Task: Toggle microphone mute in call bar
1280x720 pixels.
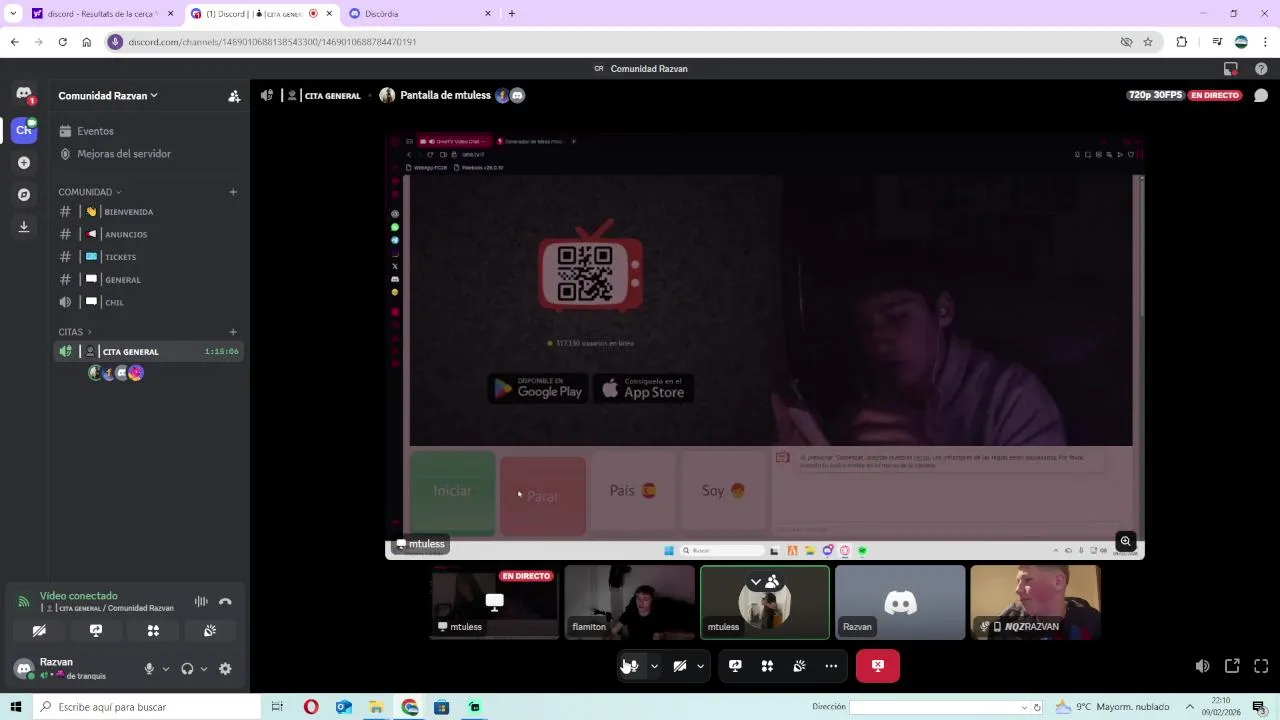Action: pyautogui.click(x=631, y=666)
